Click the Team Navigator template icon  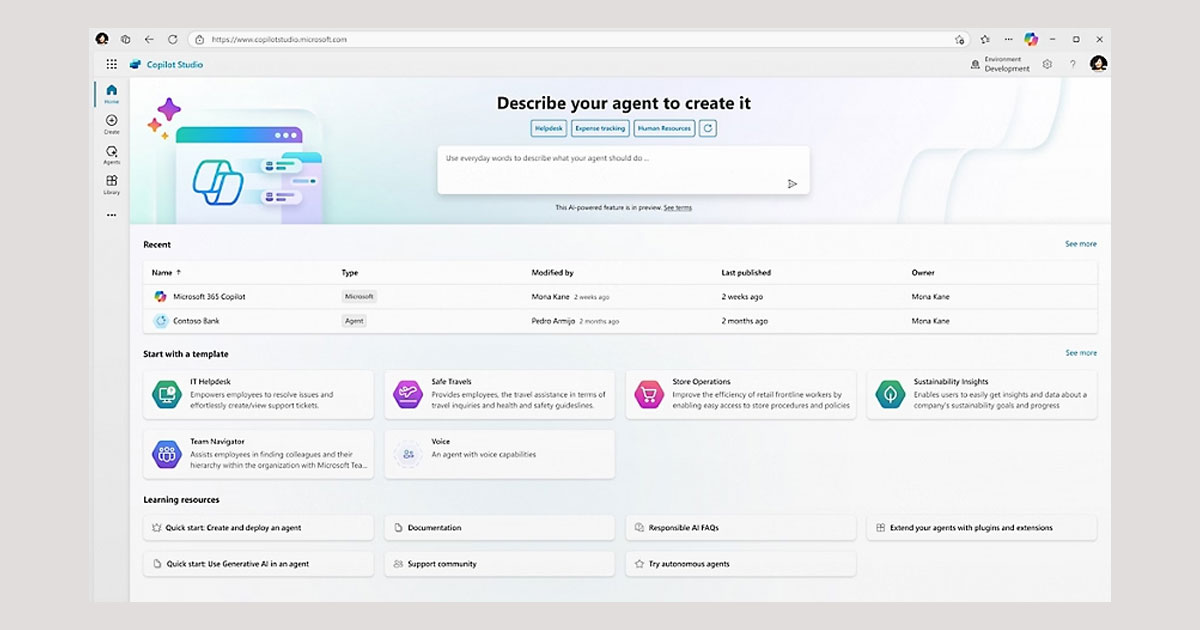tap(166, 455)
